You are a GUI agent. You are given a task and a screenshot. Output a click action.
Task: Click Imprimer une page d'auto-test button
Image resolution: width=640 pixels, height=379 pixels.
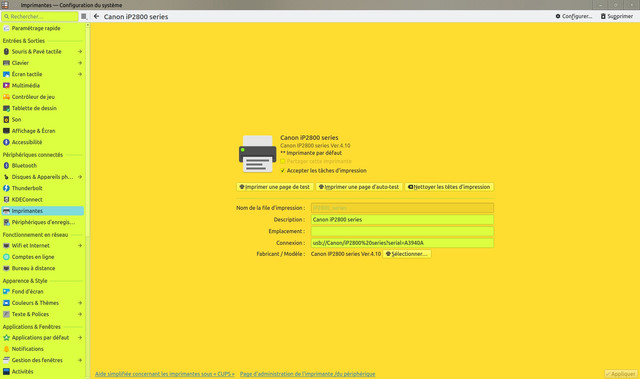(x=359, y=187)
